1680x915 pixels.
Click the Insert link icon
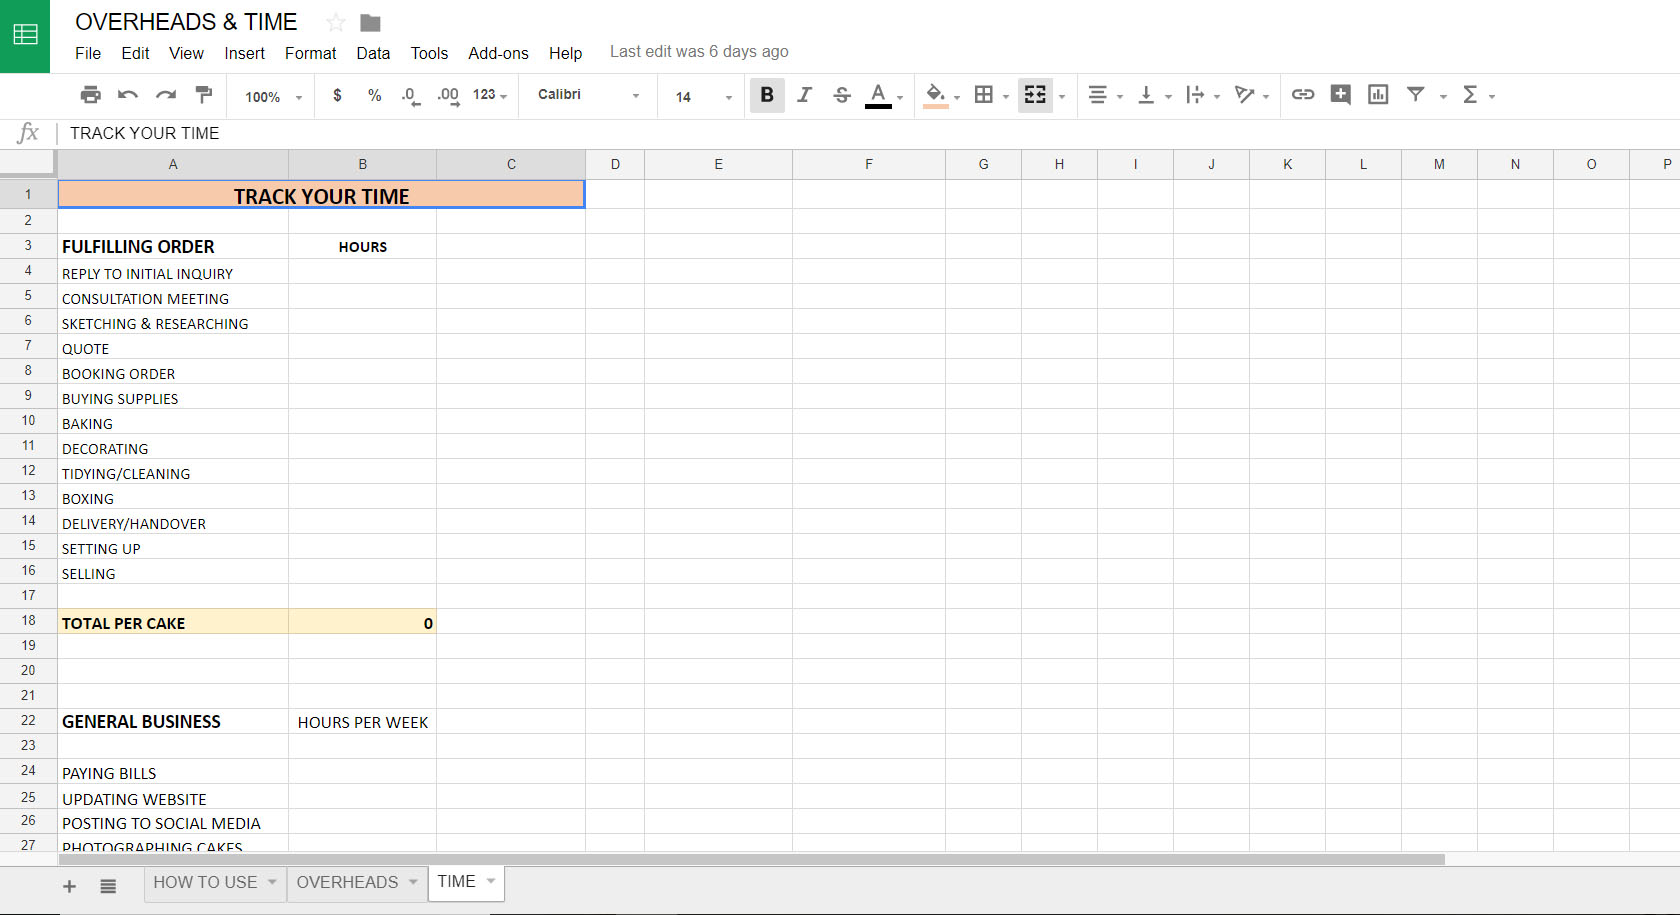point(1303,95)
